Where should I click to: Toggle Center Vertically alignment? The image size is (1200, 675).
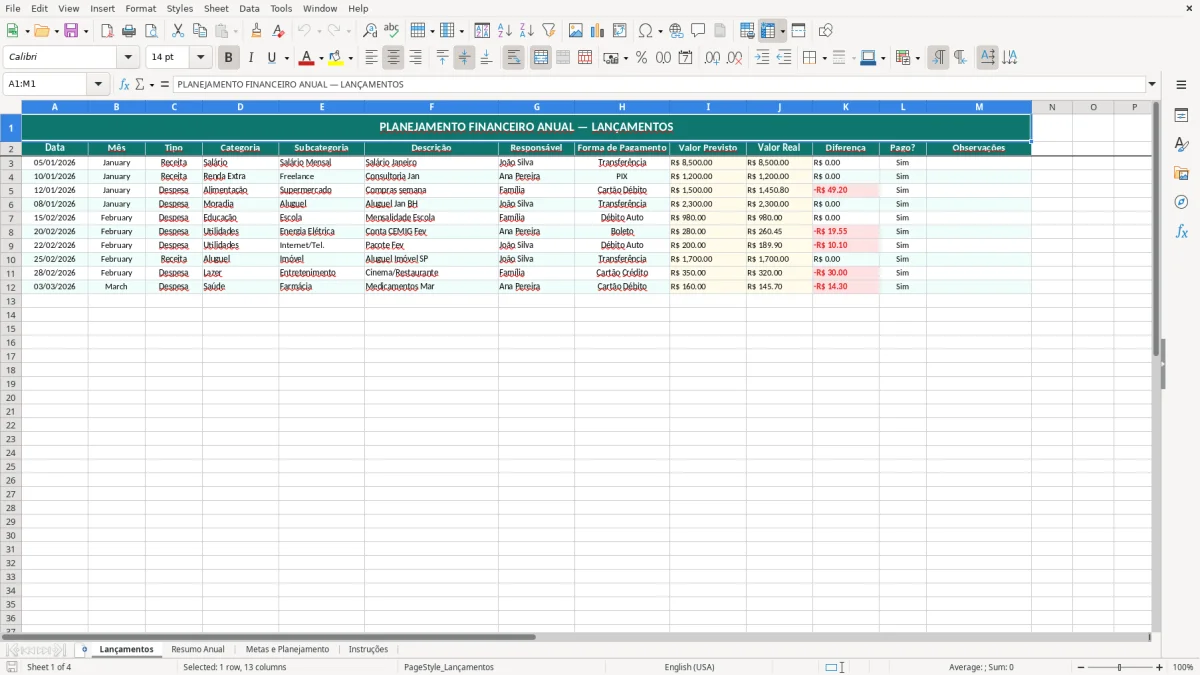tap(464, 58)
